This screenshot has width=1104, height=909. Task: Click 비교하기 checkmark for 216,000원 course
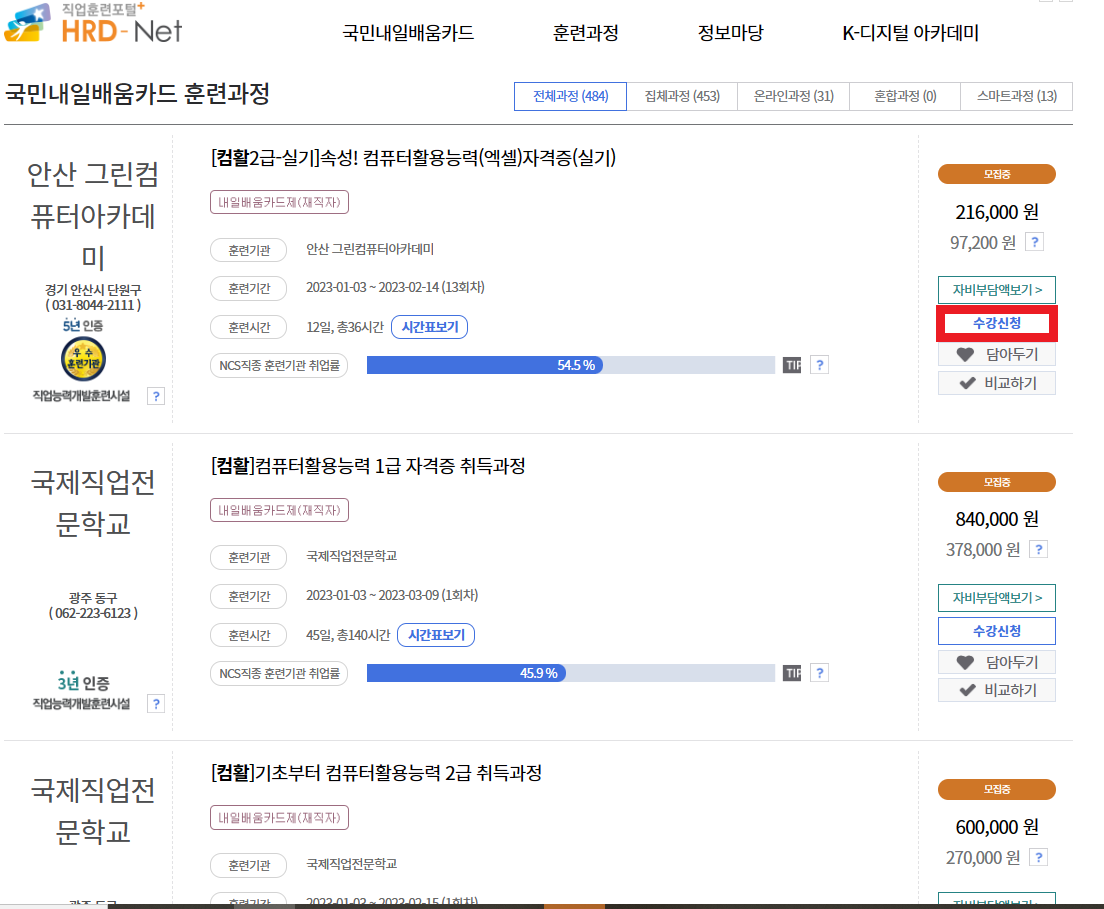pyautogui.click(x=996, y=383)
